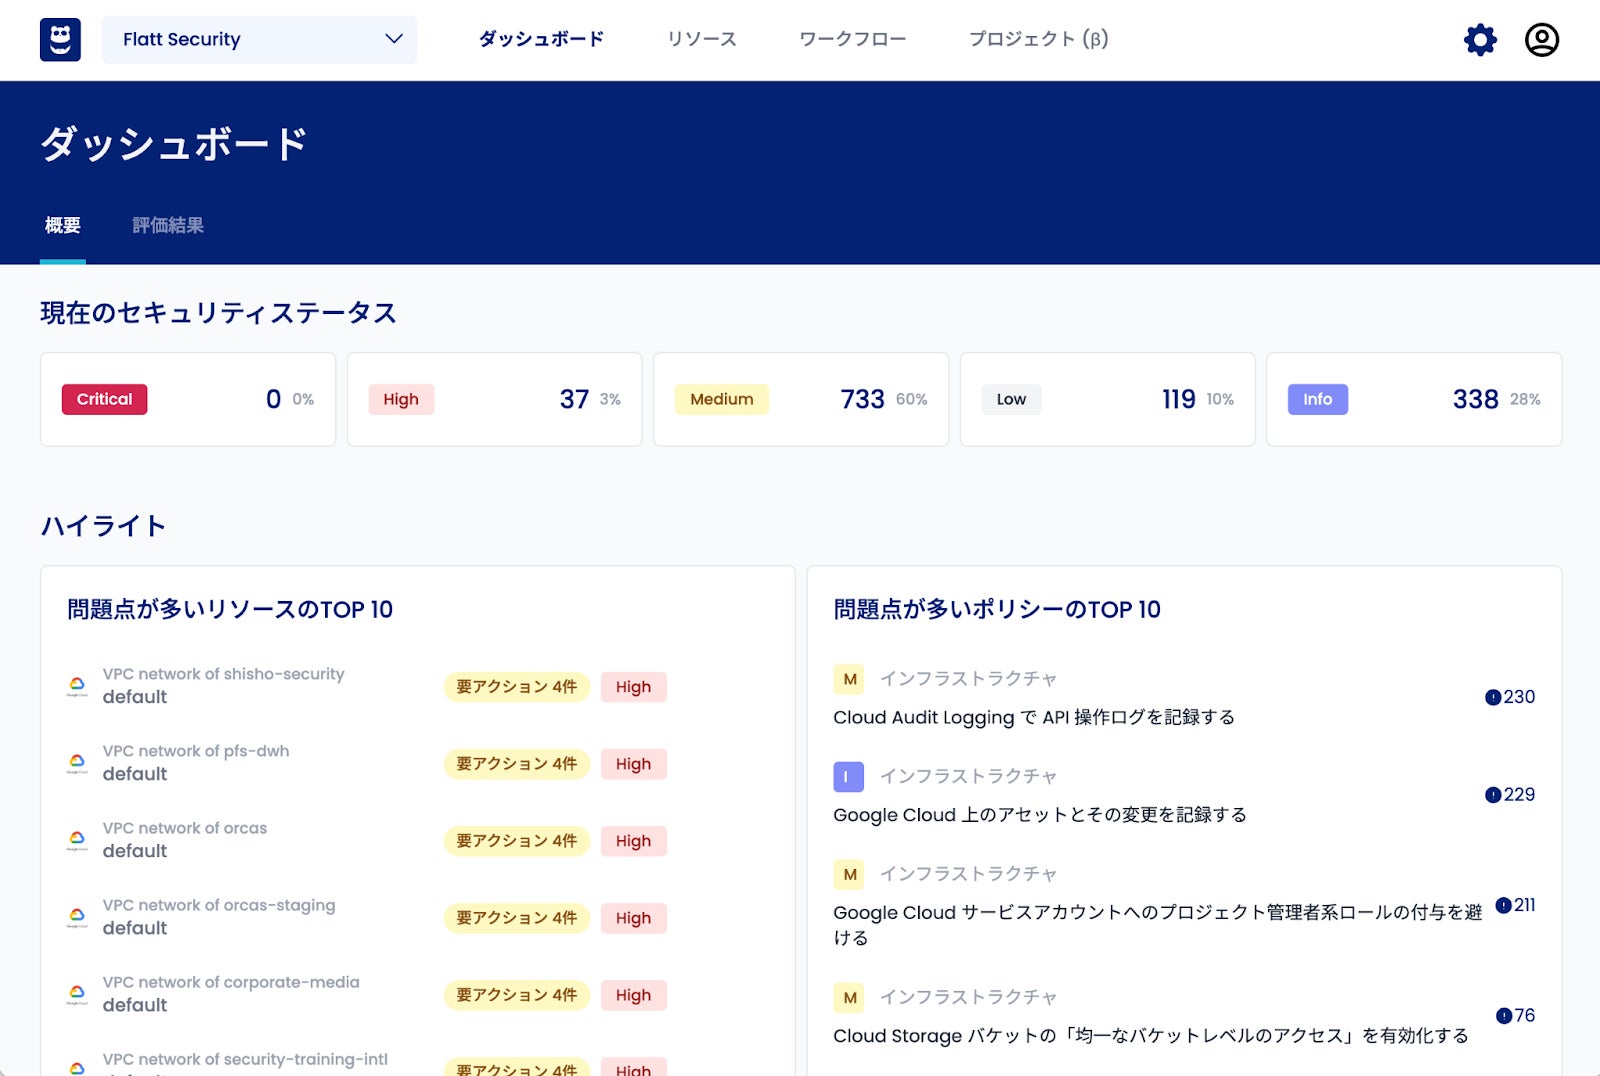Open default resource of pfs-dwh VPC
1600x1076 pixels.
[x=135, y=774]
